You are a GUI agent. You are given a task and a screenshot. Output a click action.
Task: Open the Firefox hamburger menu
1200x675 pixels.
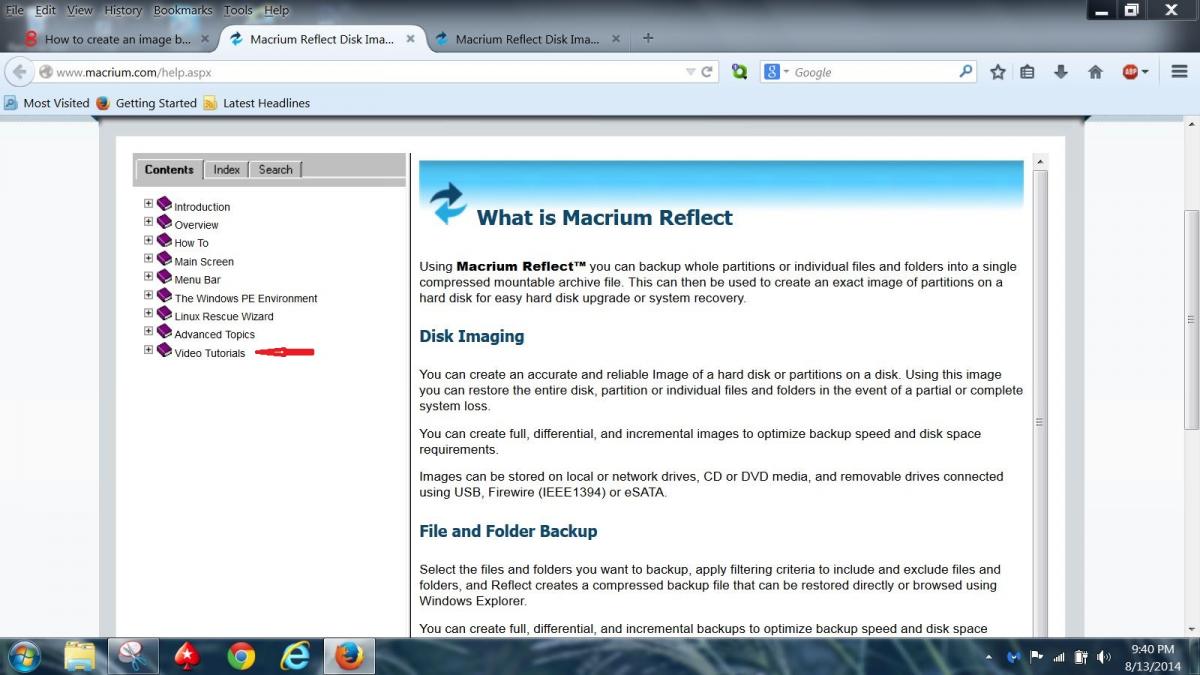1178,72
